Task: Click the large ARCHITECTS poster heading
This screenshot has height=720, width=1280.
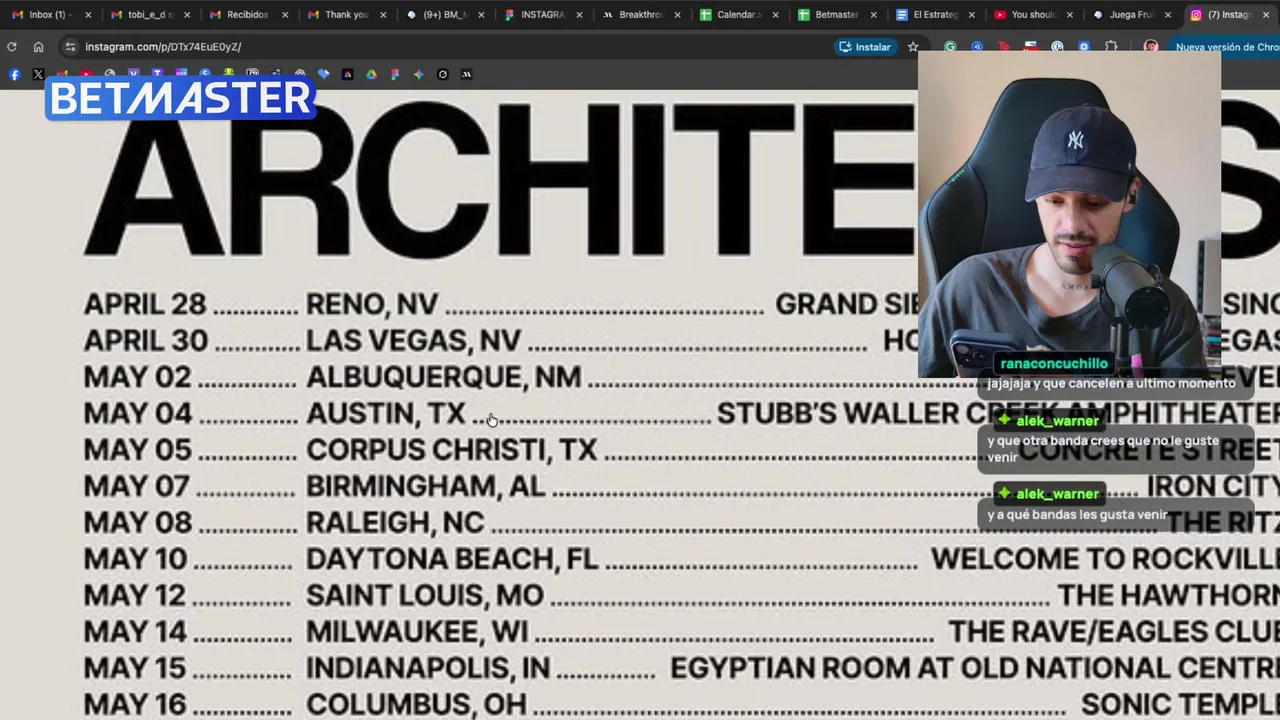Action: [500, 178]
